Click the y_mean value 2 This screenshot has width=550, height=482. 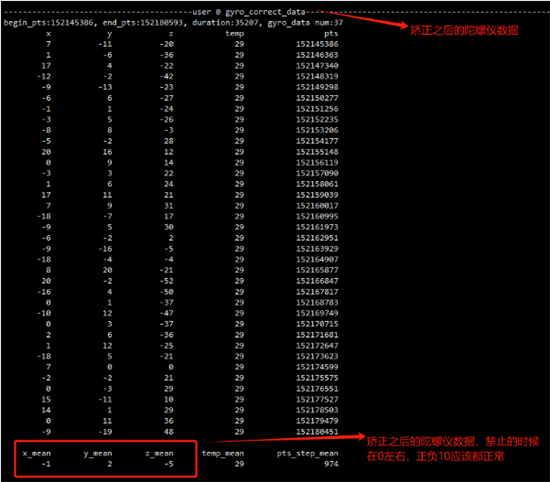tap(110, 464)
